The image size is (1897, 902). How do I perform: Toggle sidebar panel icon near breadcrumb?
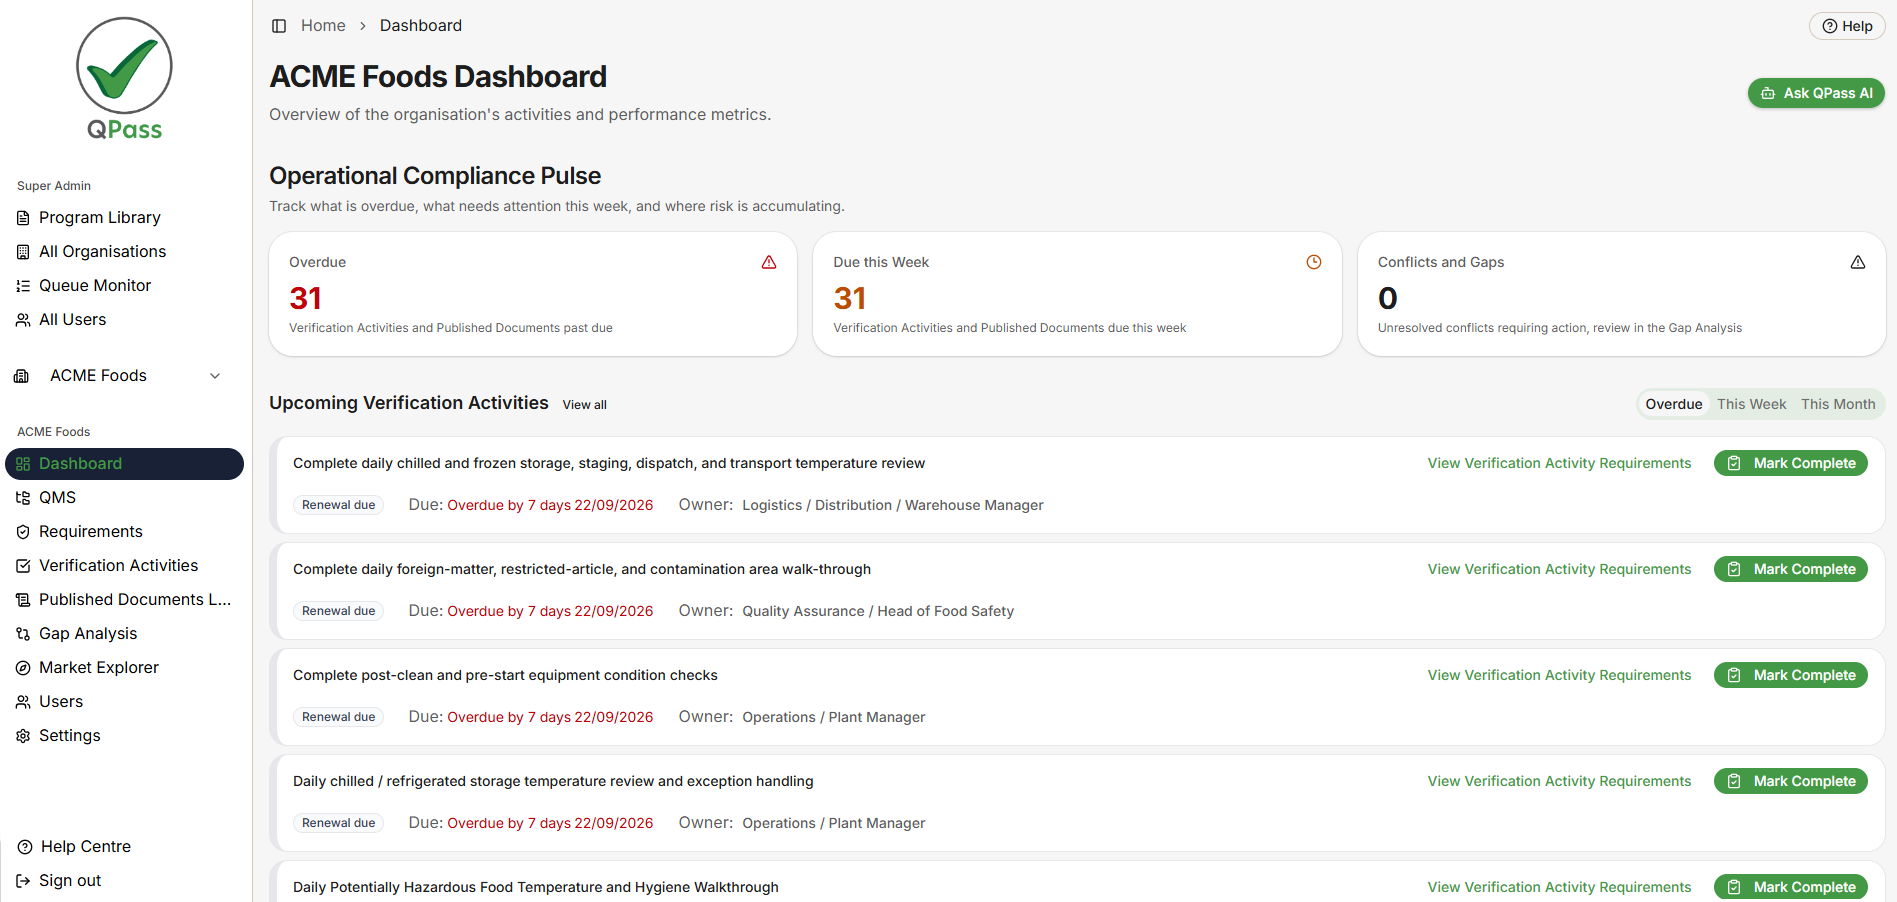pyautogui.click(x=279, y=26)
